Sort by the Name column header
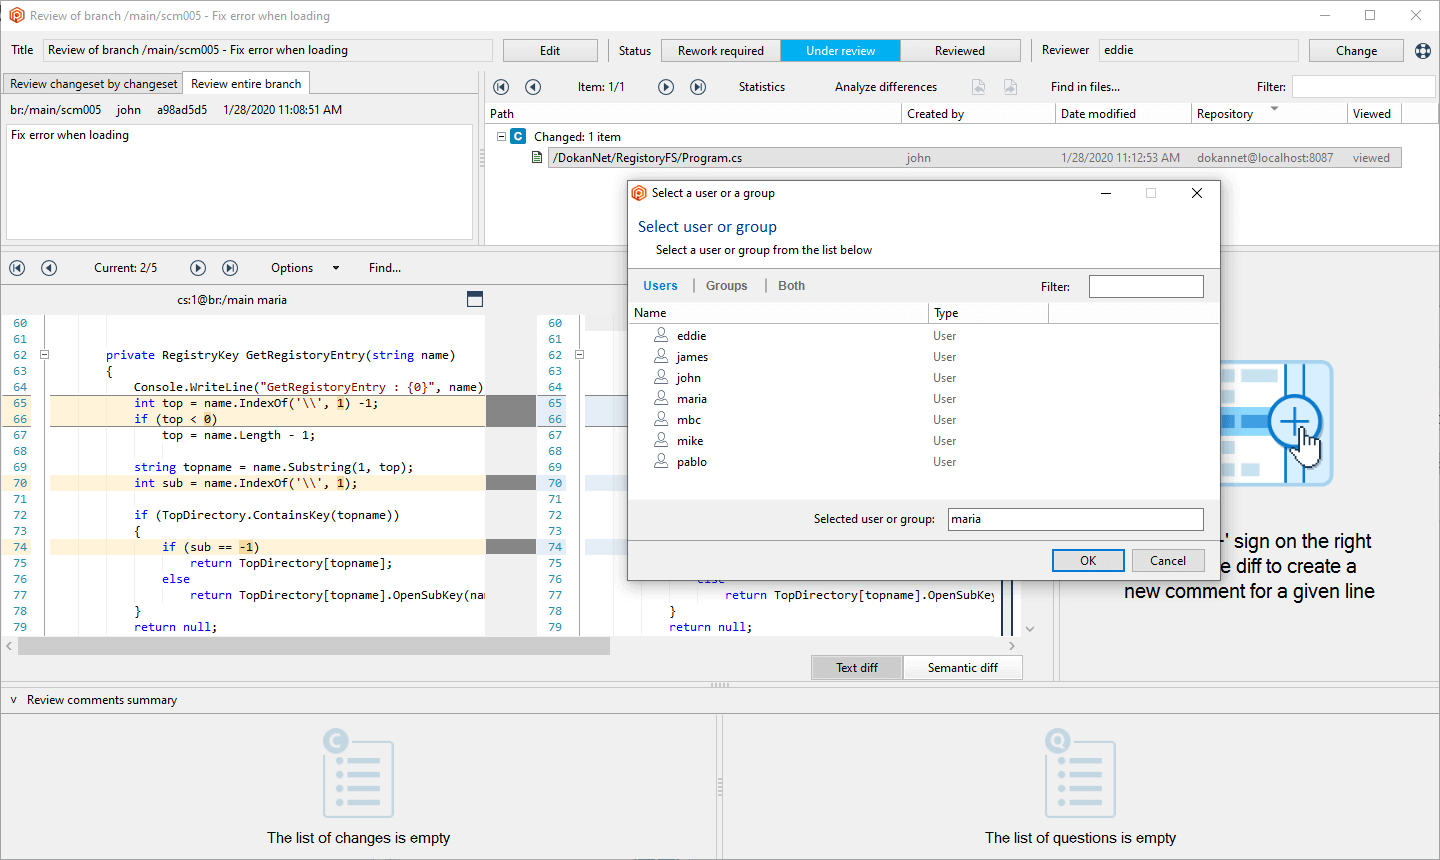Viewport: 1440px width, 860px height. coord(778,313)
